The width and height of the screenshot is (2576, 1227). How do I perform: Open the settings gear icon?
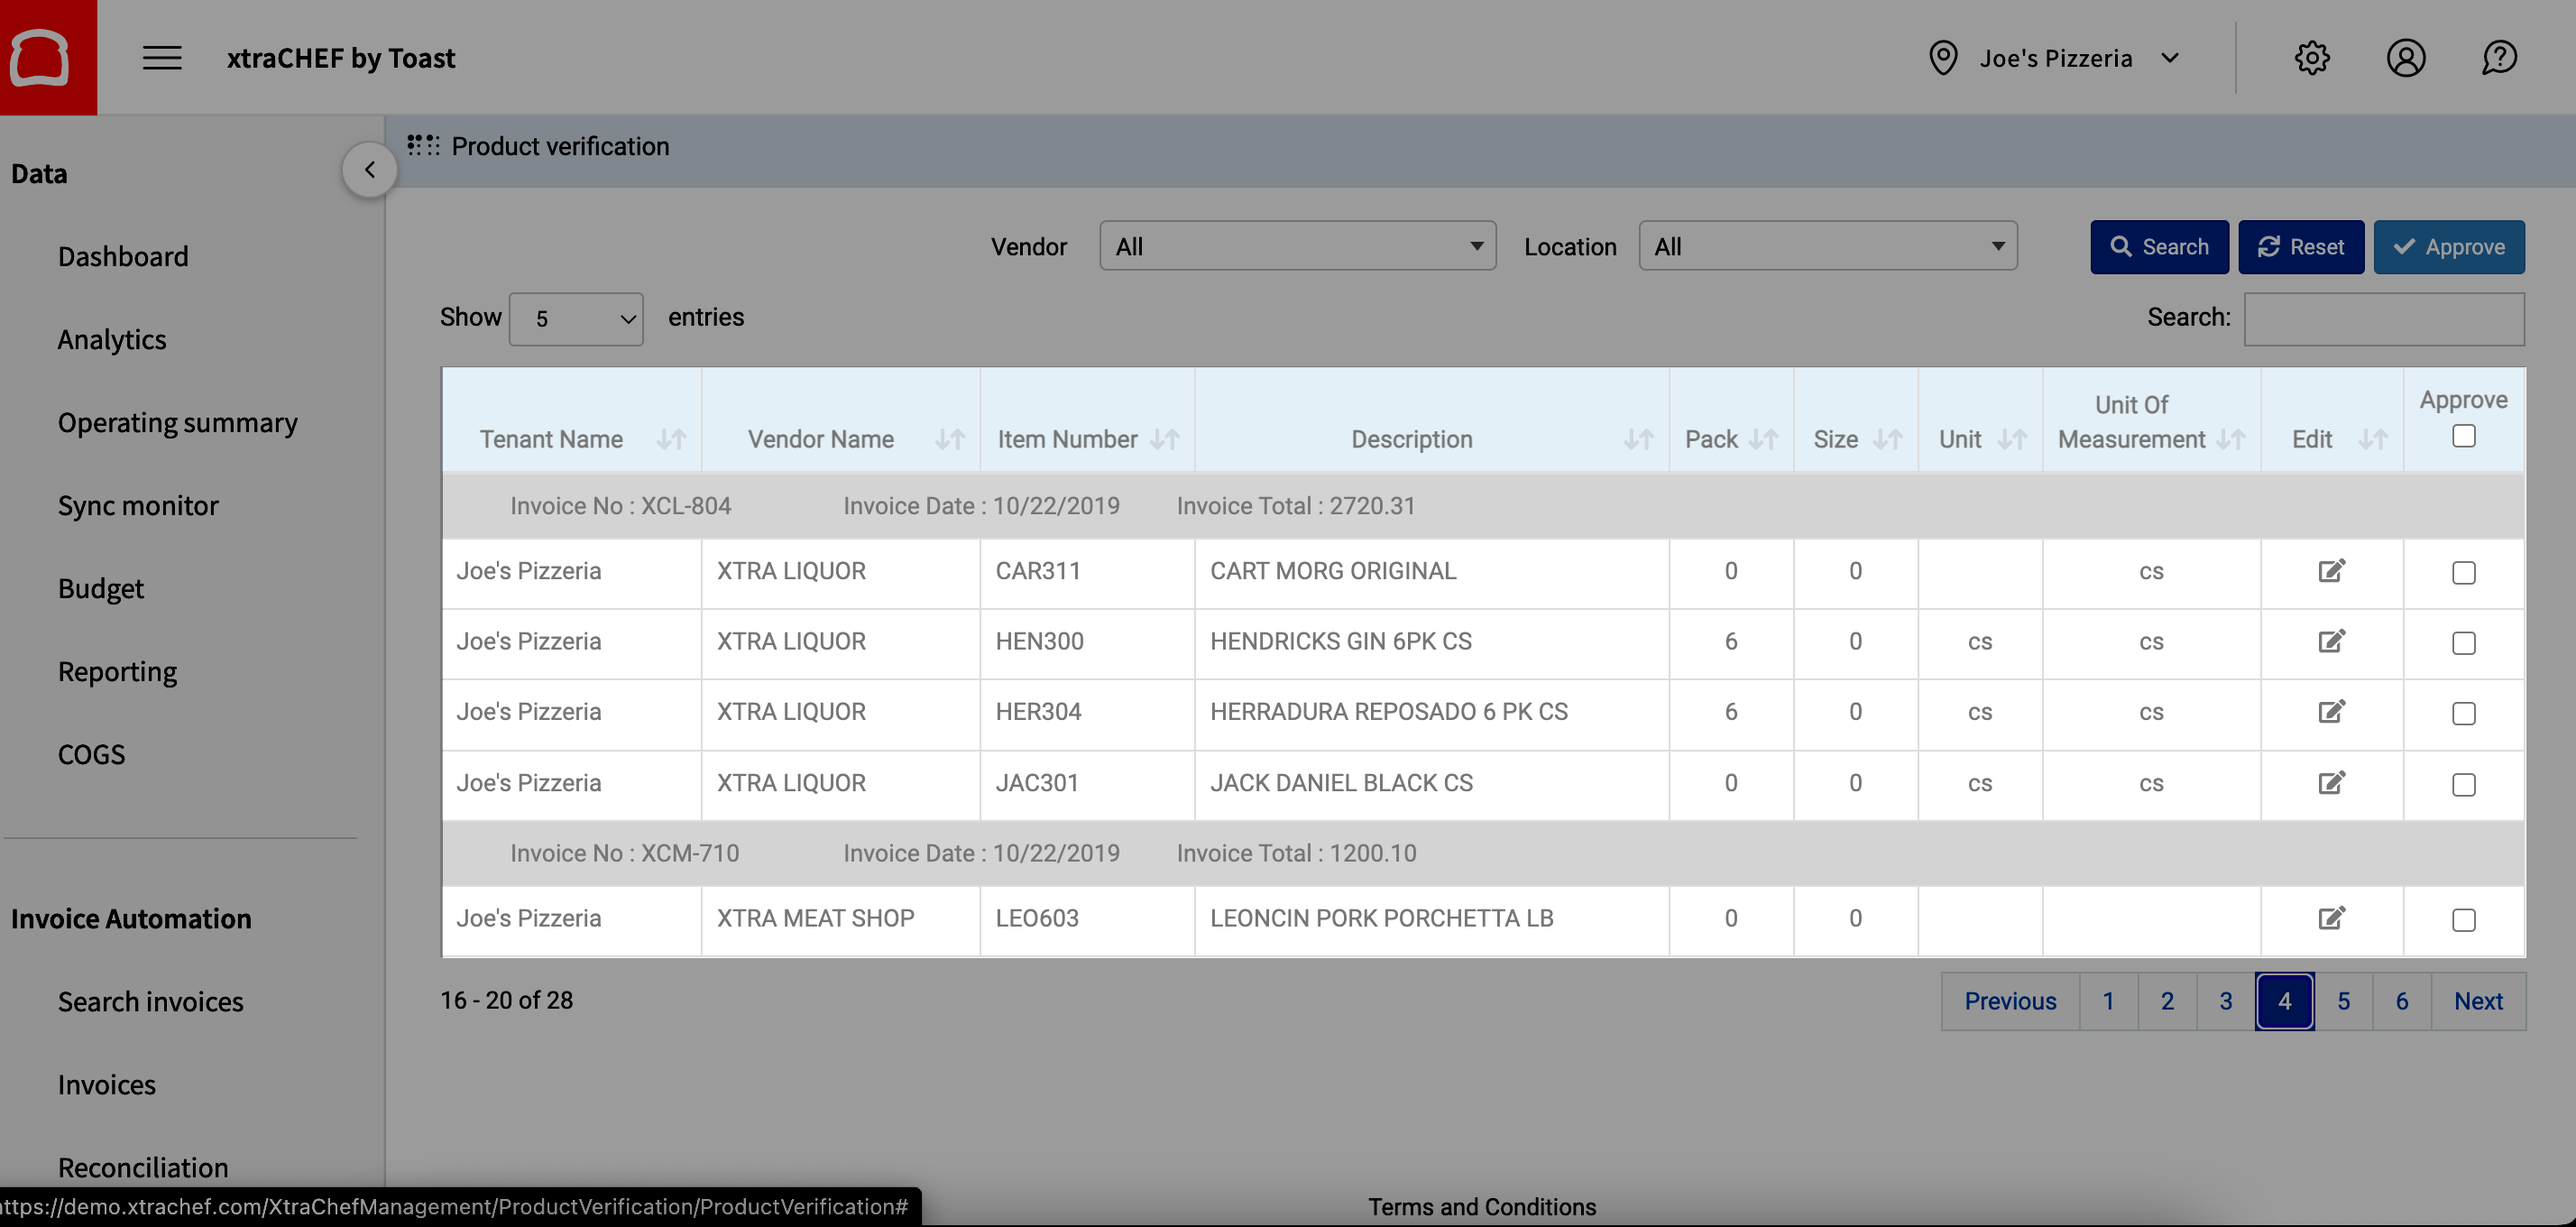[2311, 58]
